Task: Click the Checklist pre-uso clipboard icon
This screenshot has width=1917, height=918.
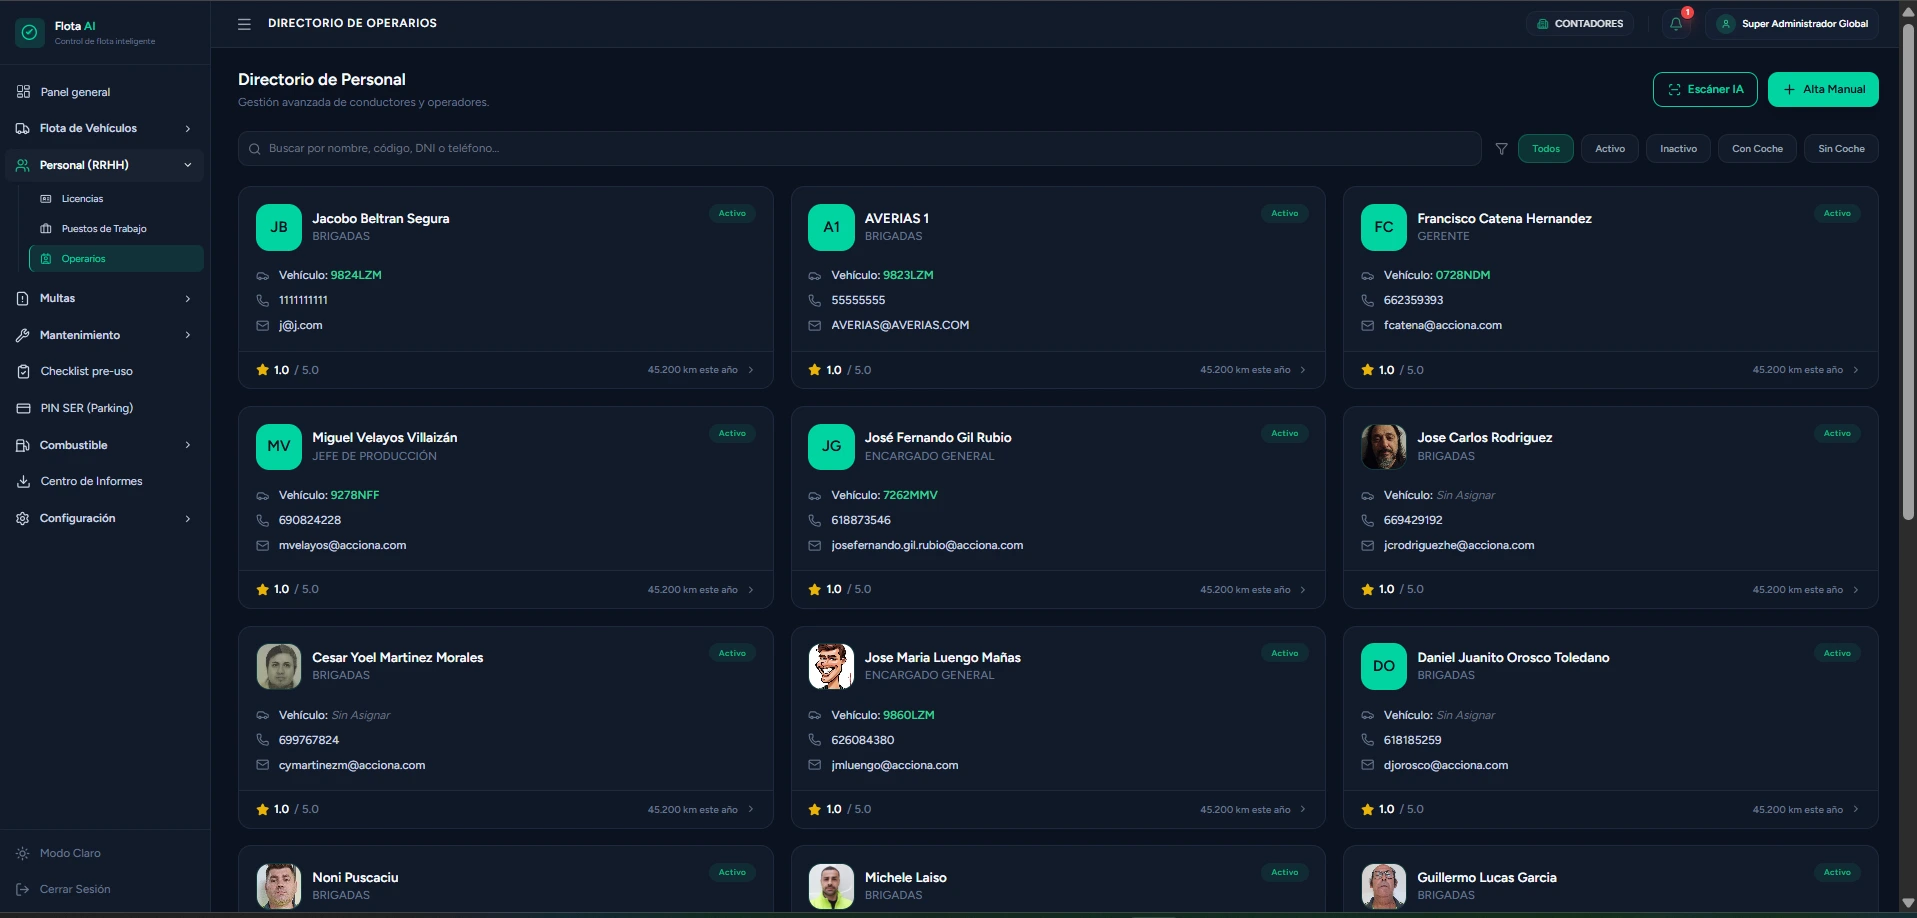Action: point(23,371)
